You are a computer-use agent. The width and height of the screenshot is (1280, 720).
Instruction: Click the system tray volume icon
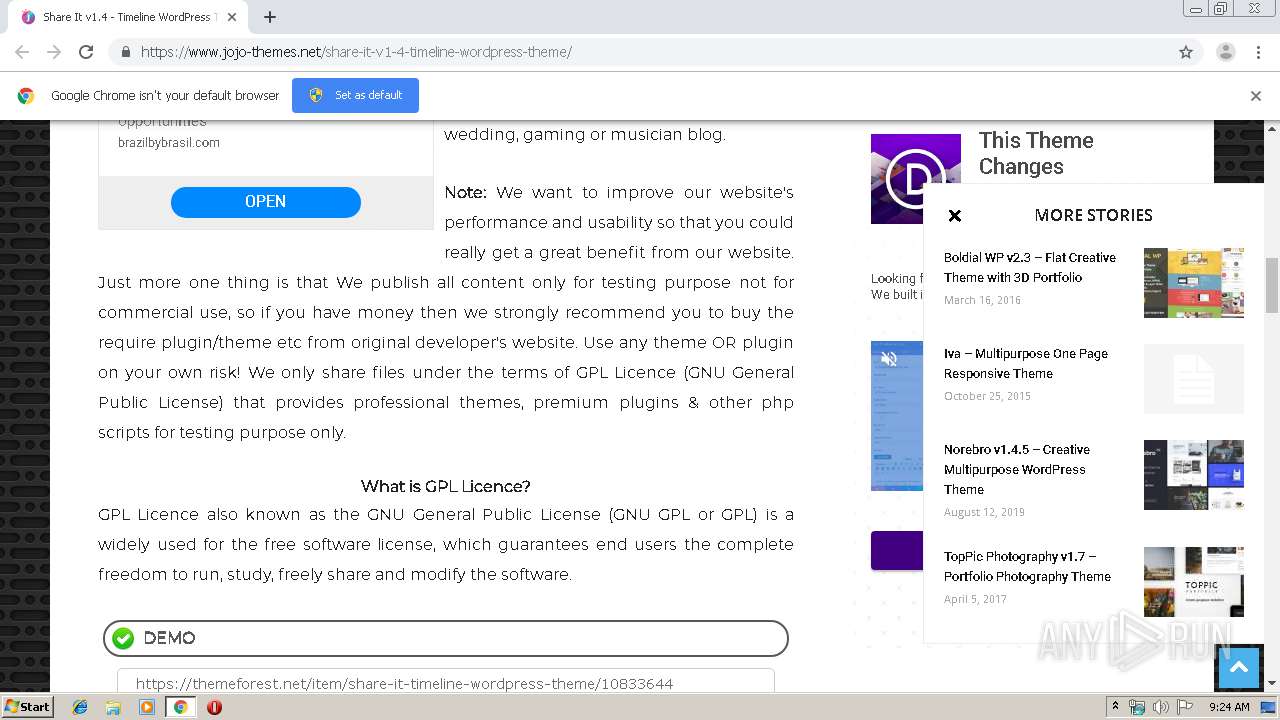[1161, 707]
